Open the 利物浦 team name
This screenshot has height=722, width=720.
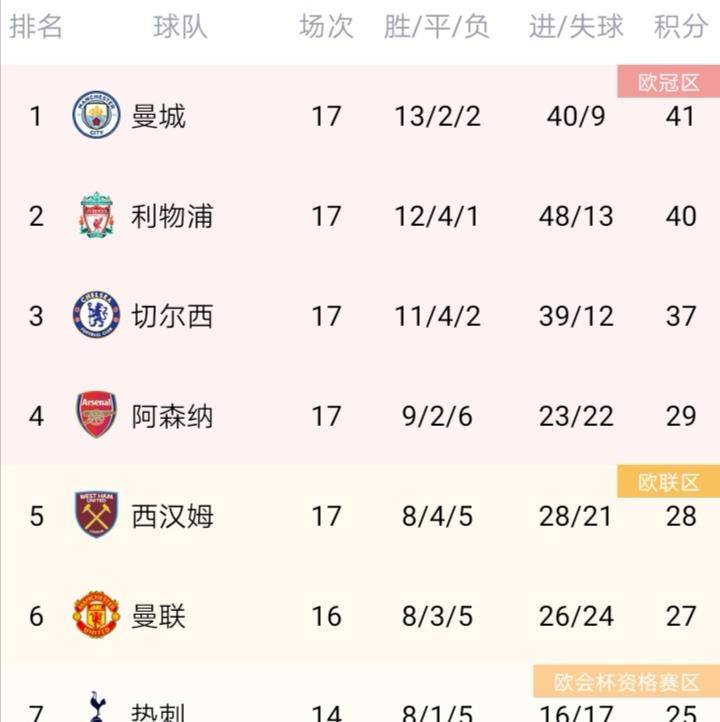click(172, 216)
